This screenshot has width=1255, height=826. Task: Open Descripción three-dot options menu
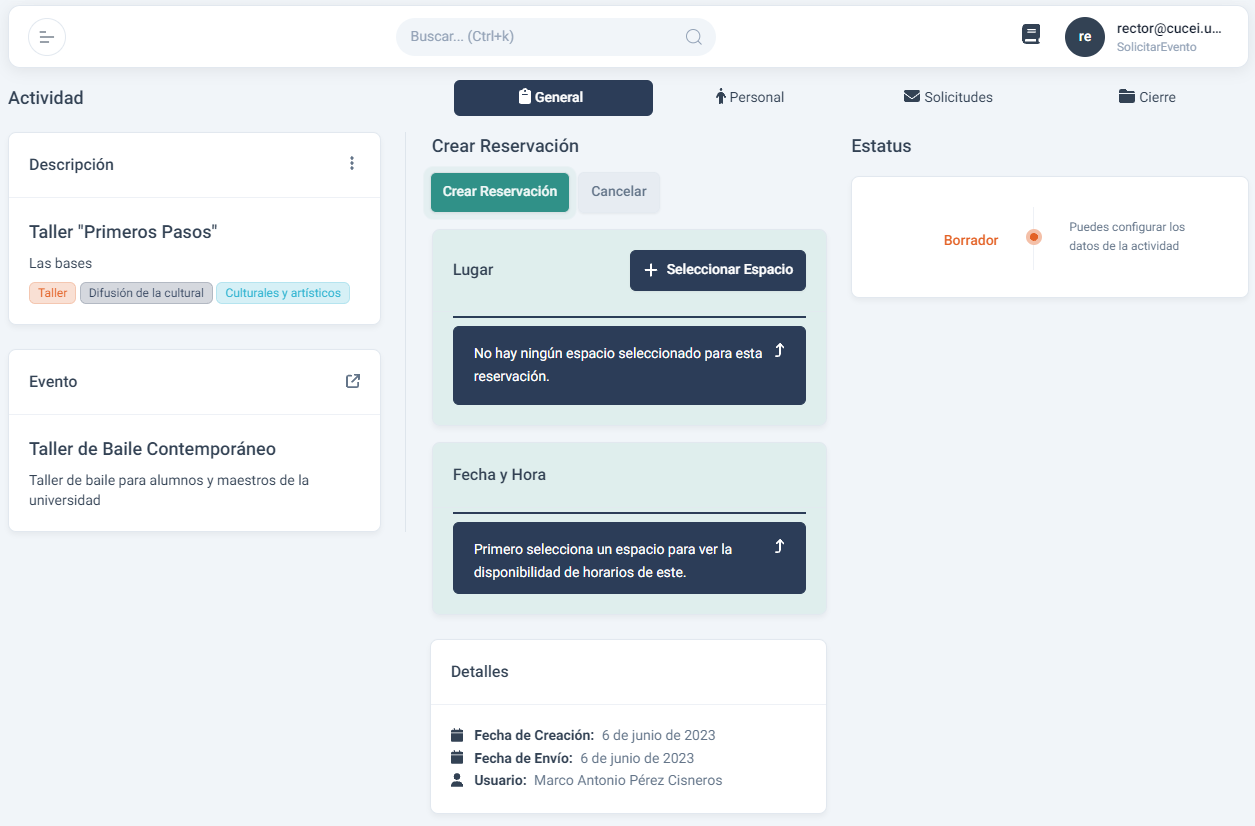(x=351, y=164)
